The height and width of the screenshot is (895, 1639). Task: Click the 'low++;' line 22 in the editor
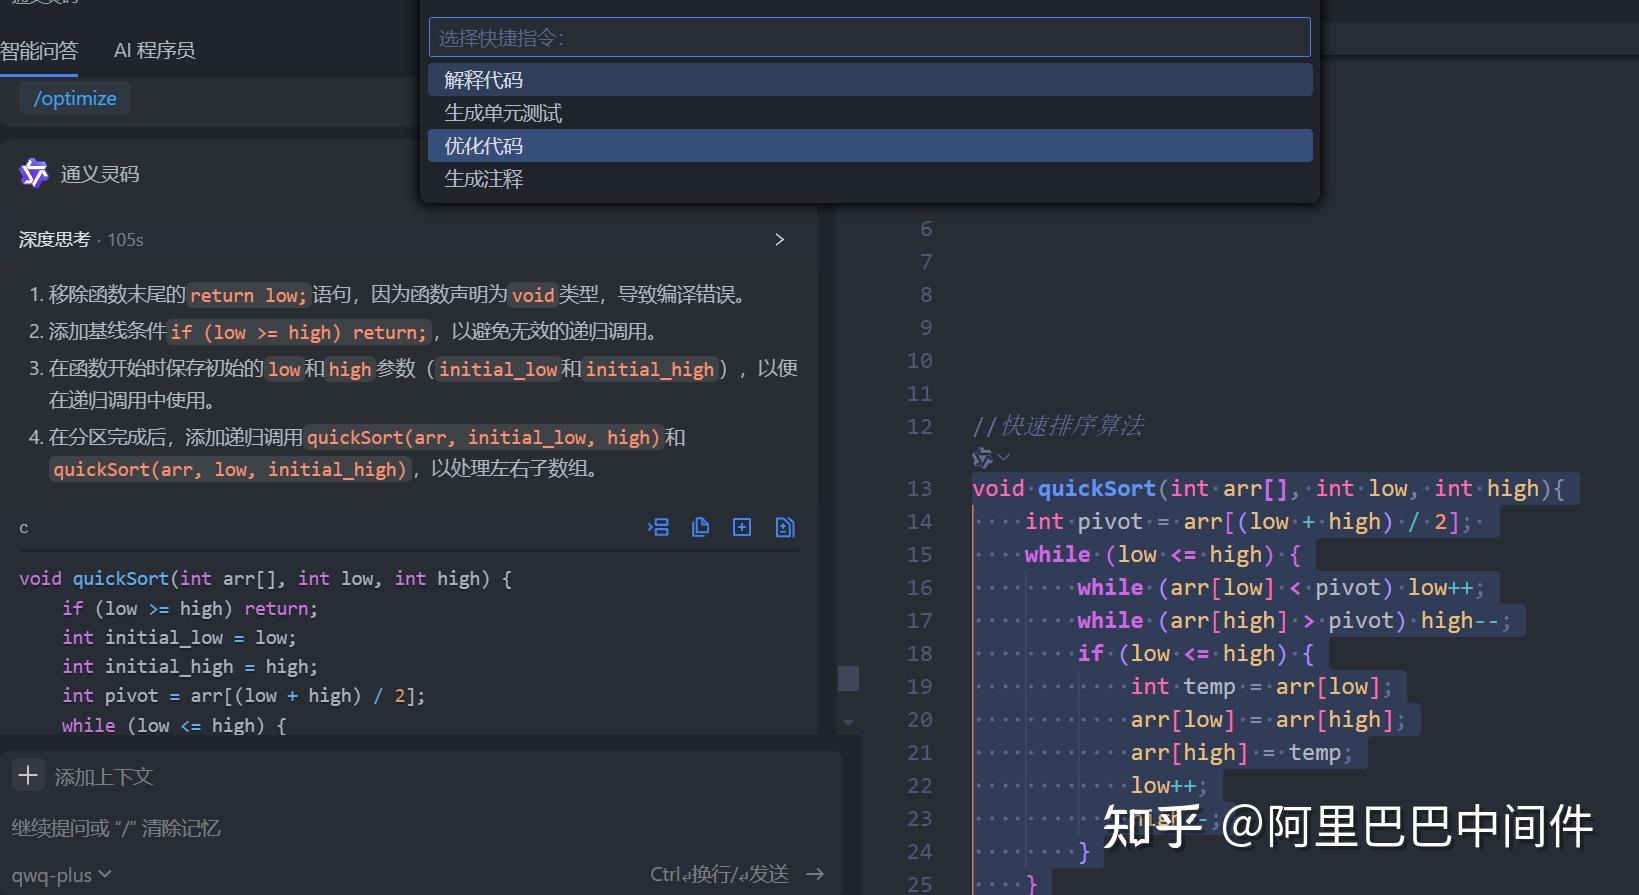click(1169, 786)
